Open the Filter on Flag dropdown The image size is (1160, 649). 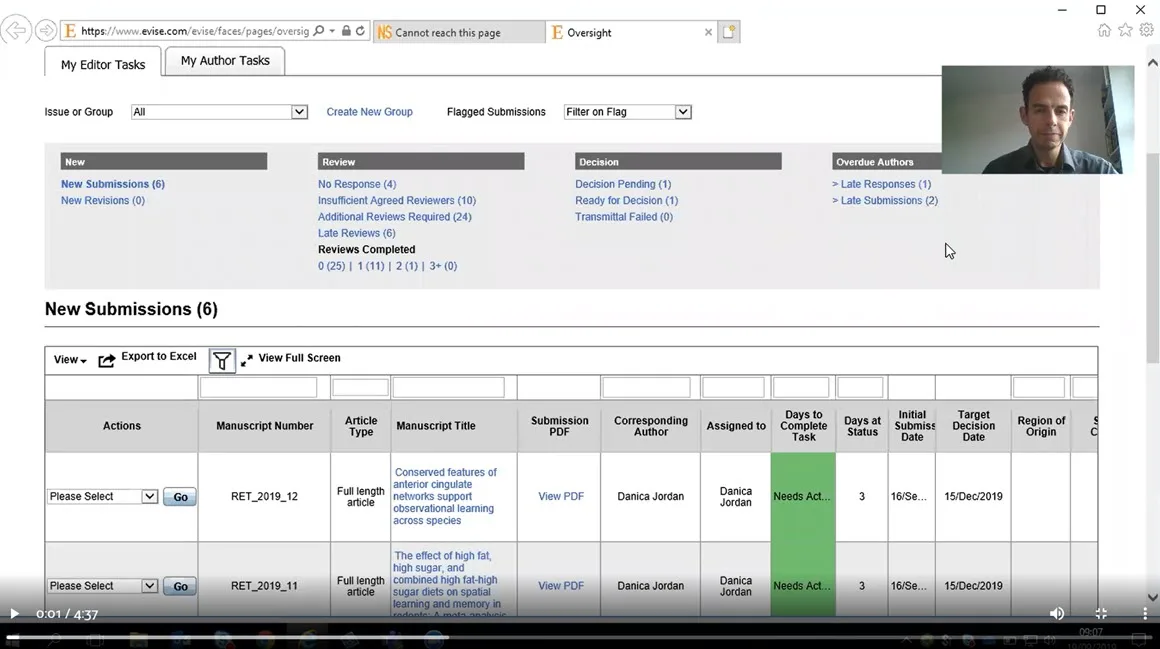click(627, 112)
